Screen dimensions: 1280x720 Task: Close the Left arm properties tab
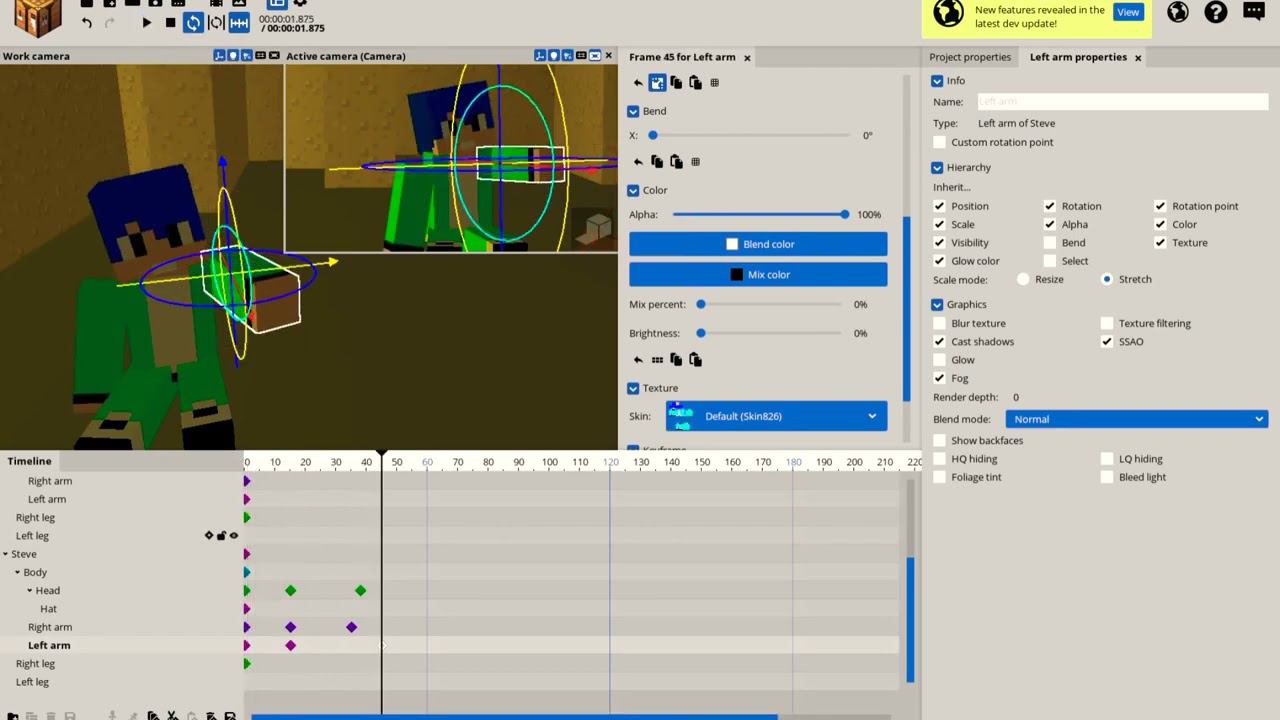[x=1138, y=57]
